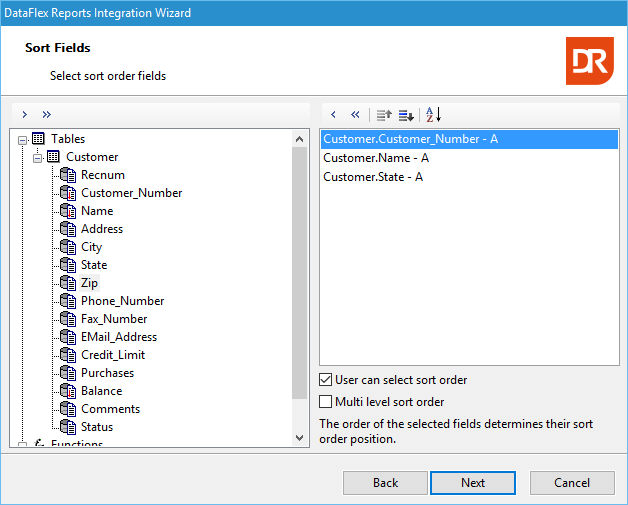Click the Purchases field icon
The width and height of the screenshot is (628, 505).
click(x=68, y=373)
